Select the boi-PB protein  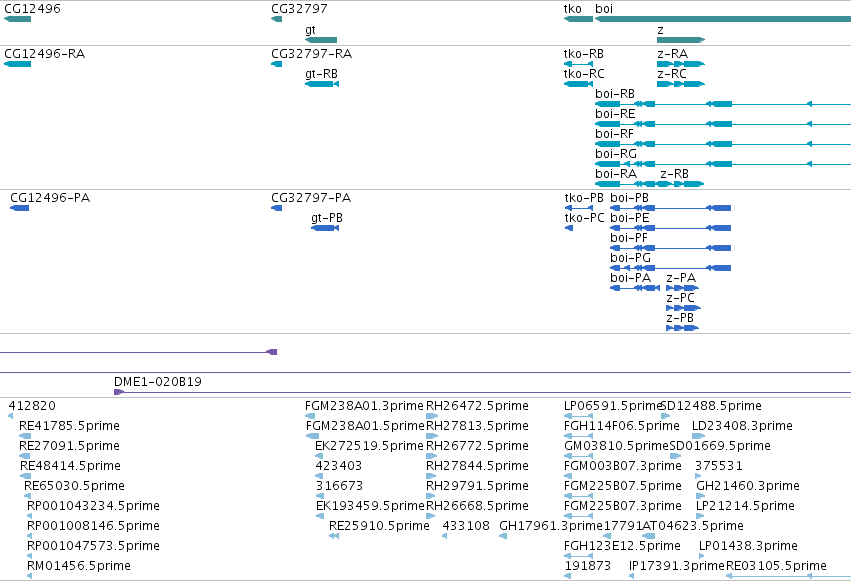[671, 208]
